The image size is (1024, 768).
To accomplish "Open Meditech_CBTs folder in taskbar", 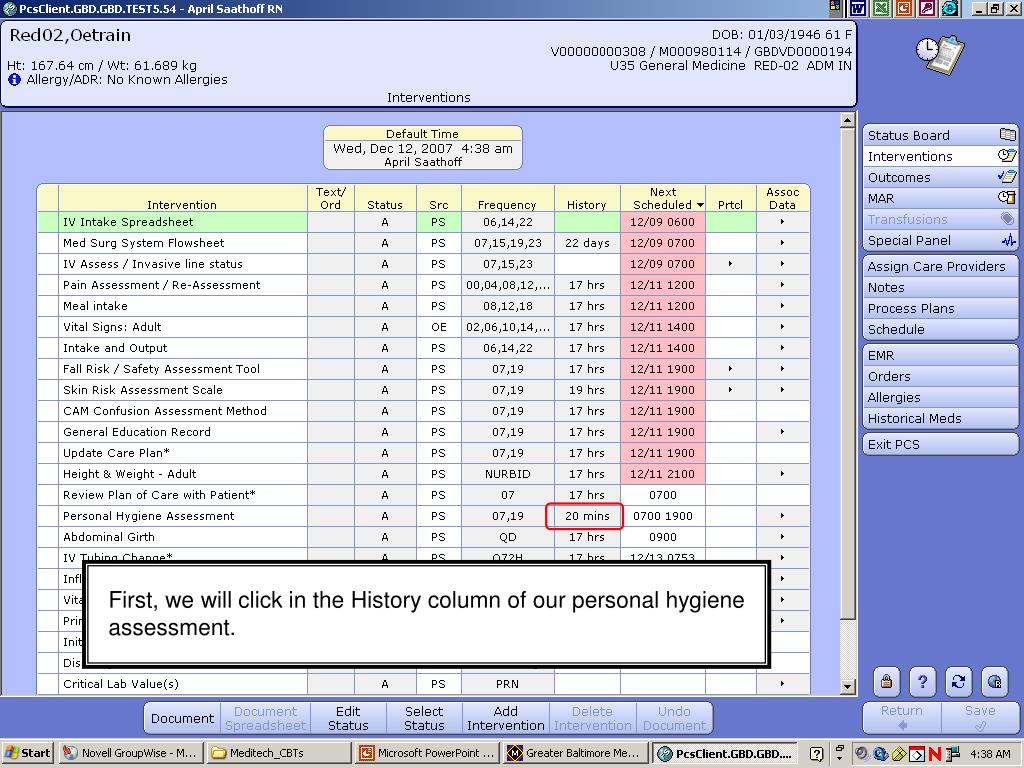I will click(280, 753).
